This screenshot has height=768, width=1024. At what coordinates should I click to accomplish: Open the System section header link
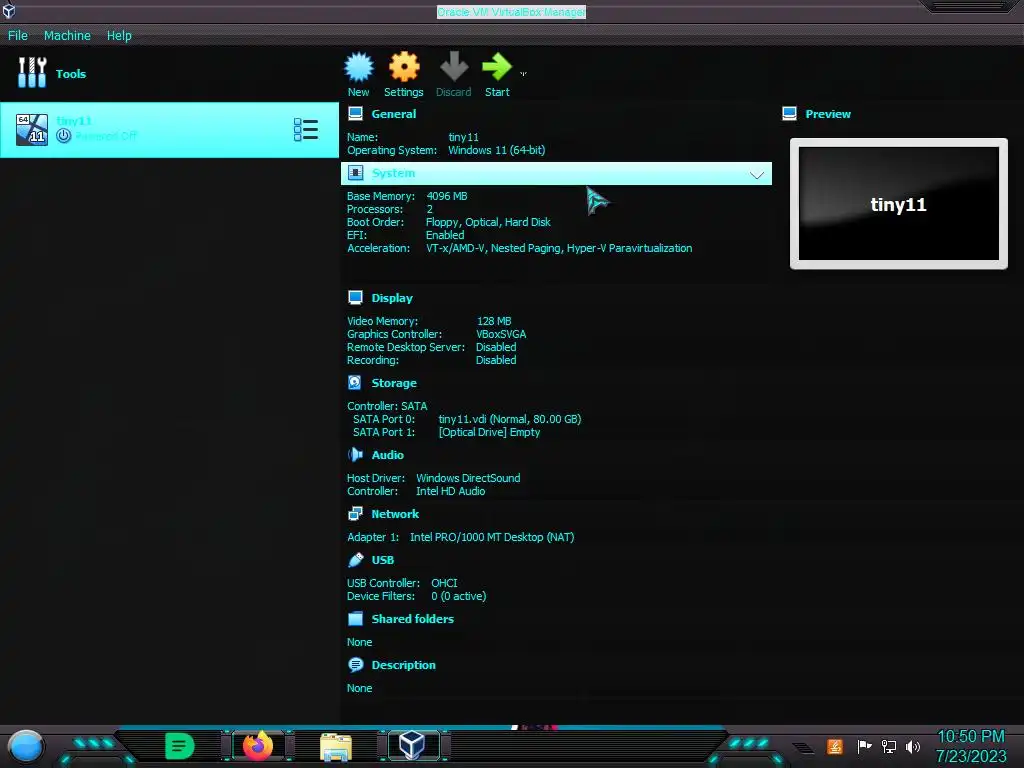point(393,173)
